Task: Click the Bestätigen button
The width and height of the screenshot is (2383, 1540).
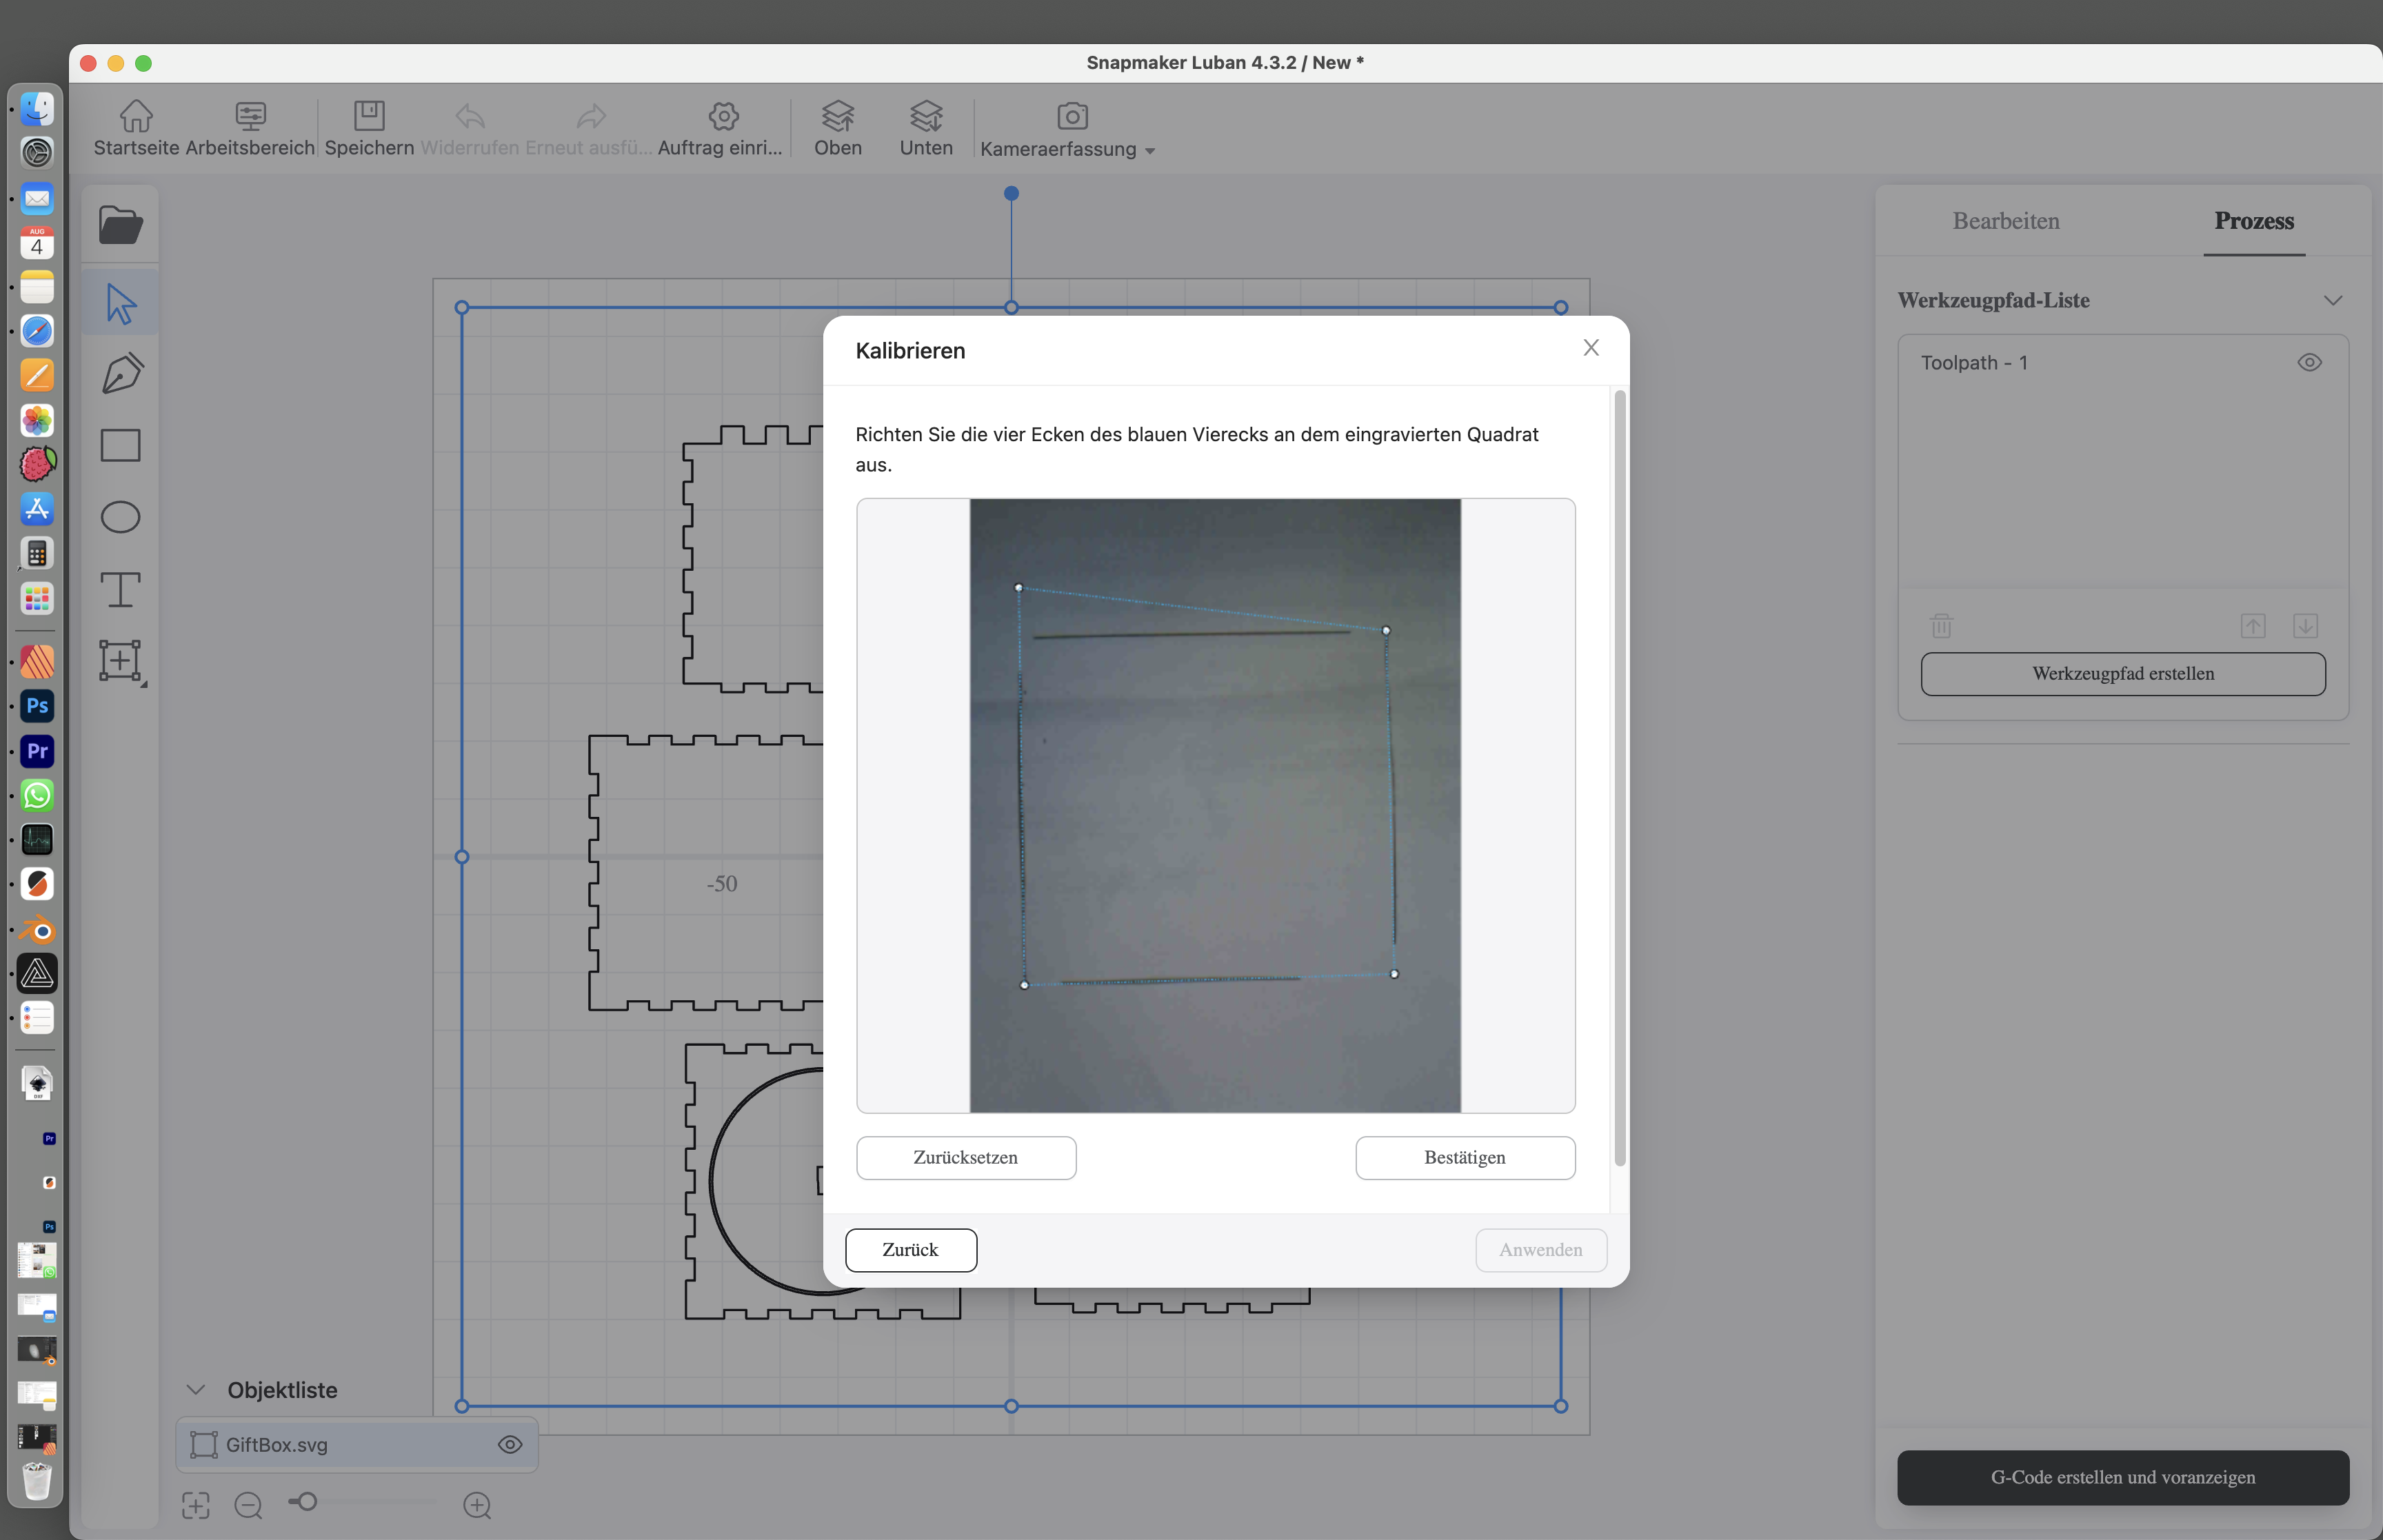Action: tap(1464, 1158)
